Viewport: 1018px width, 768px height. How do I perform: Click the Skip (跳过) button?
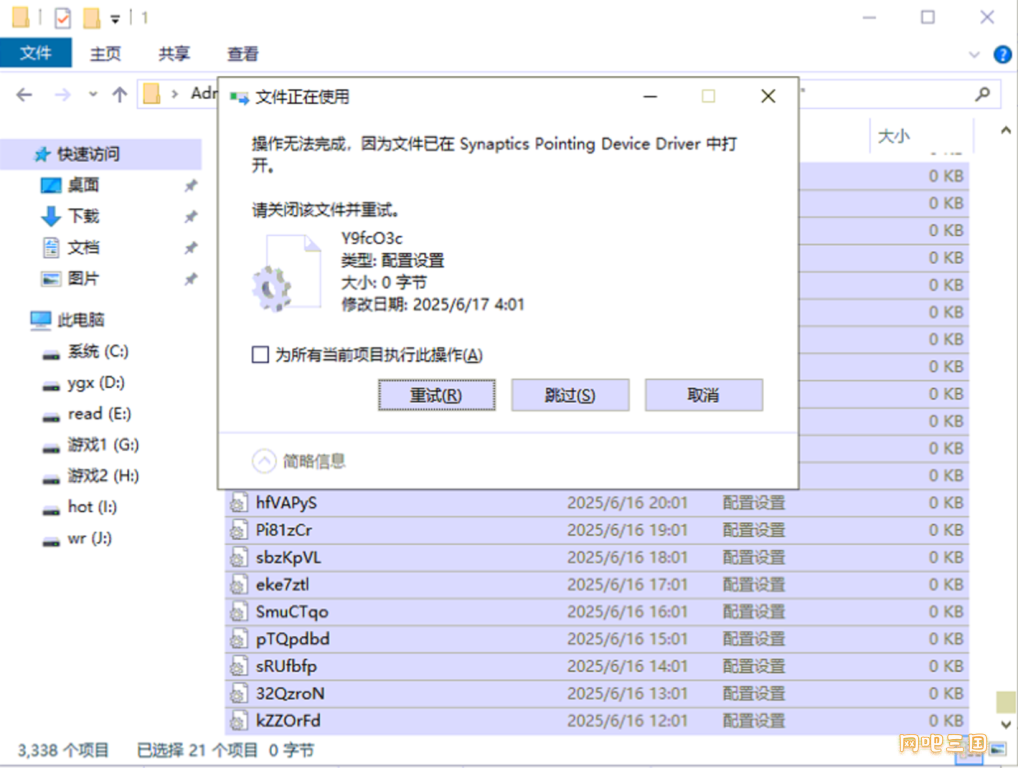click(570, 395)
